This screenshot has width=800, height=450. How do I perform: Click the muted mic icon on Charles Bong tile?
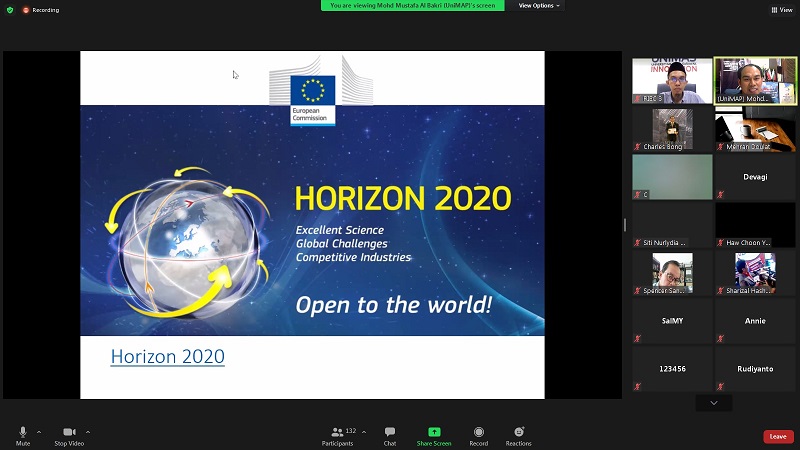click(637, 146)
